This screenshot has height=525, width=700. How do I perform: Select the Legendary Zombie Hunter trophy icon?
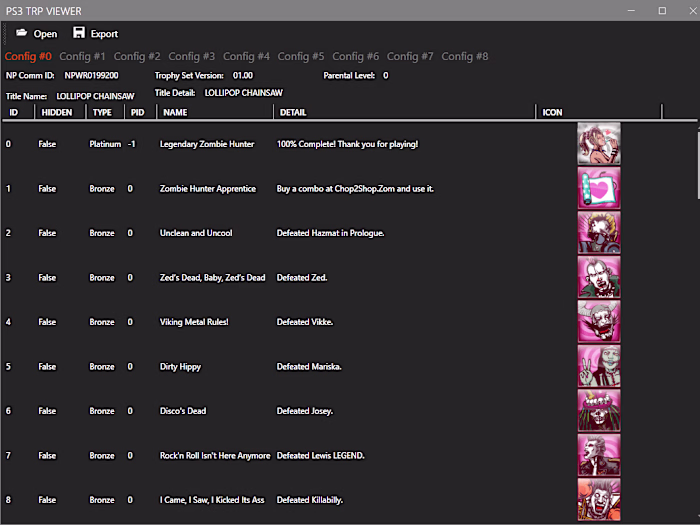[598, 144]
